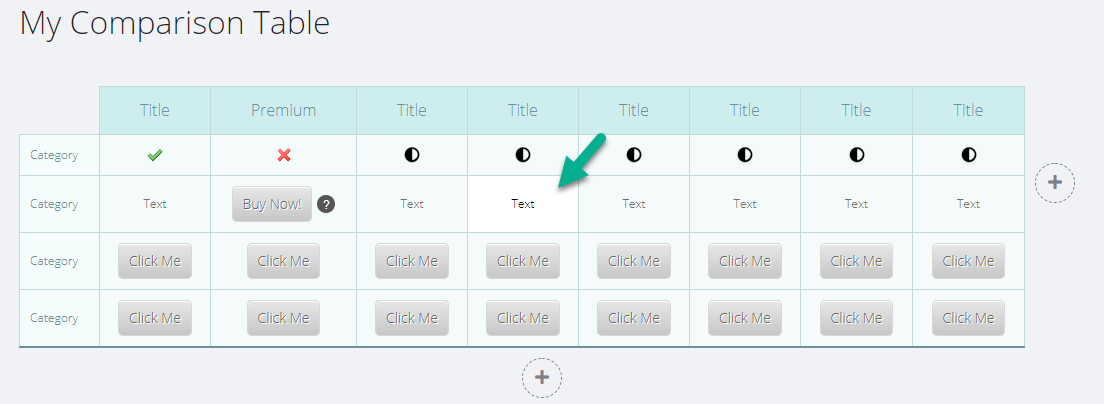This screenshot has height=404, width=1104.
Task: Add a new row with the bottom plus icon
Action: (x=541, y=378)
